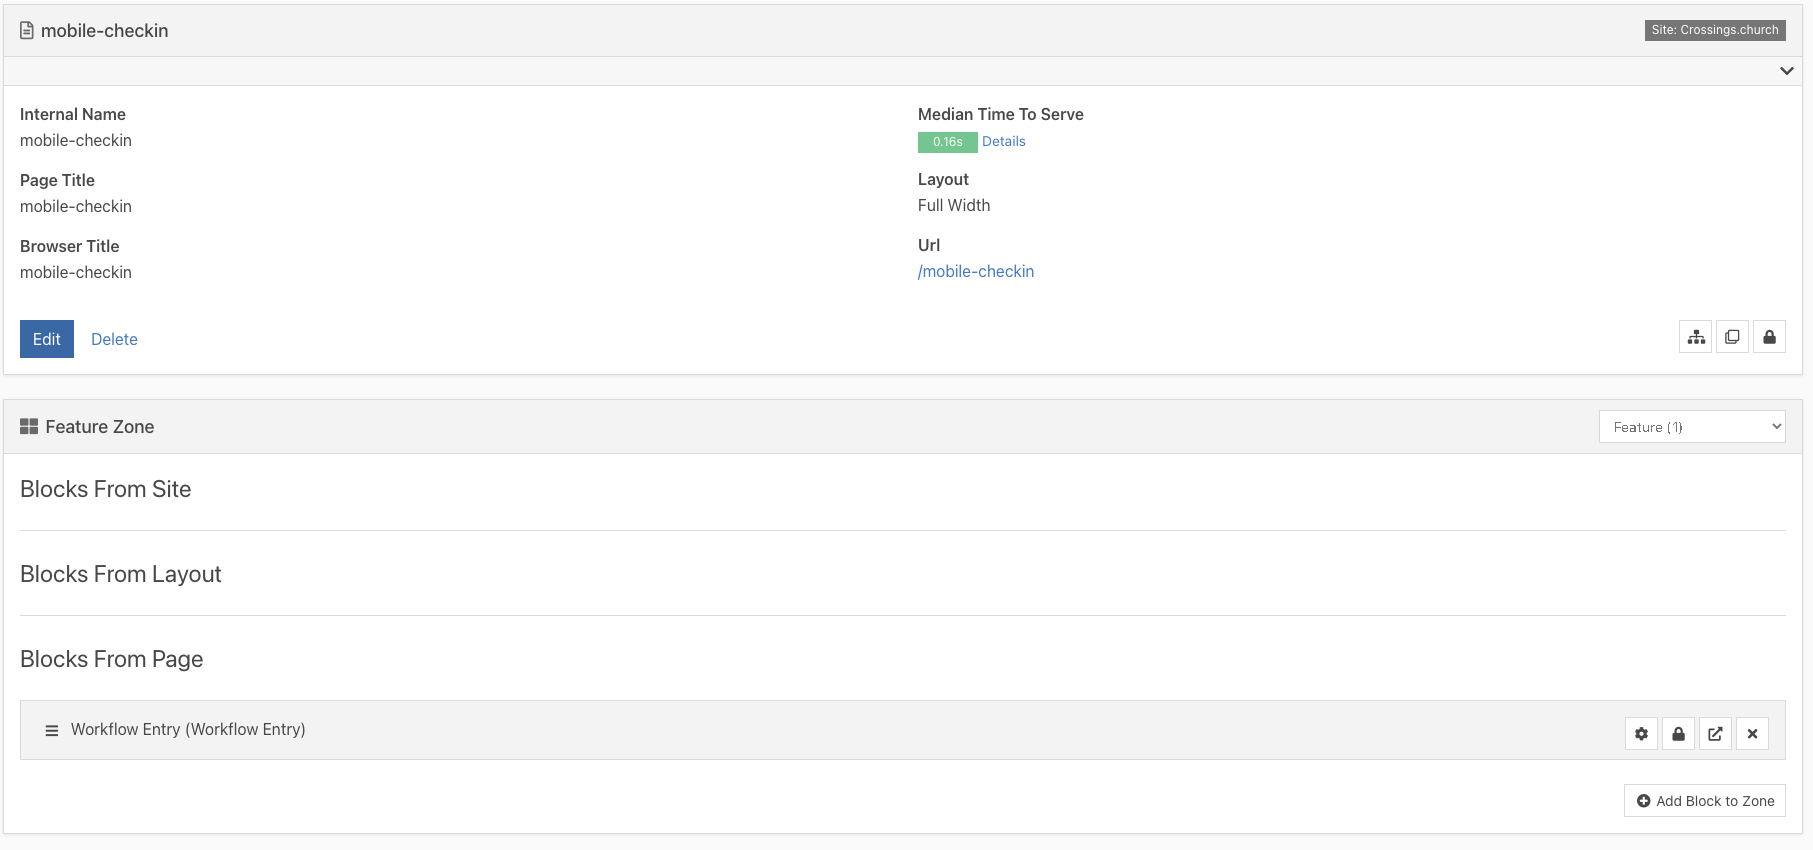Click the 0.16s time-to-serve badge

point(947,142)
